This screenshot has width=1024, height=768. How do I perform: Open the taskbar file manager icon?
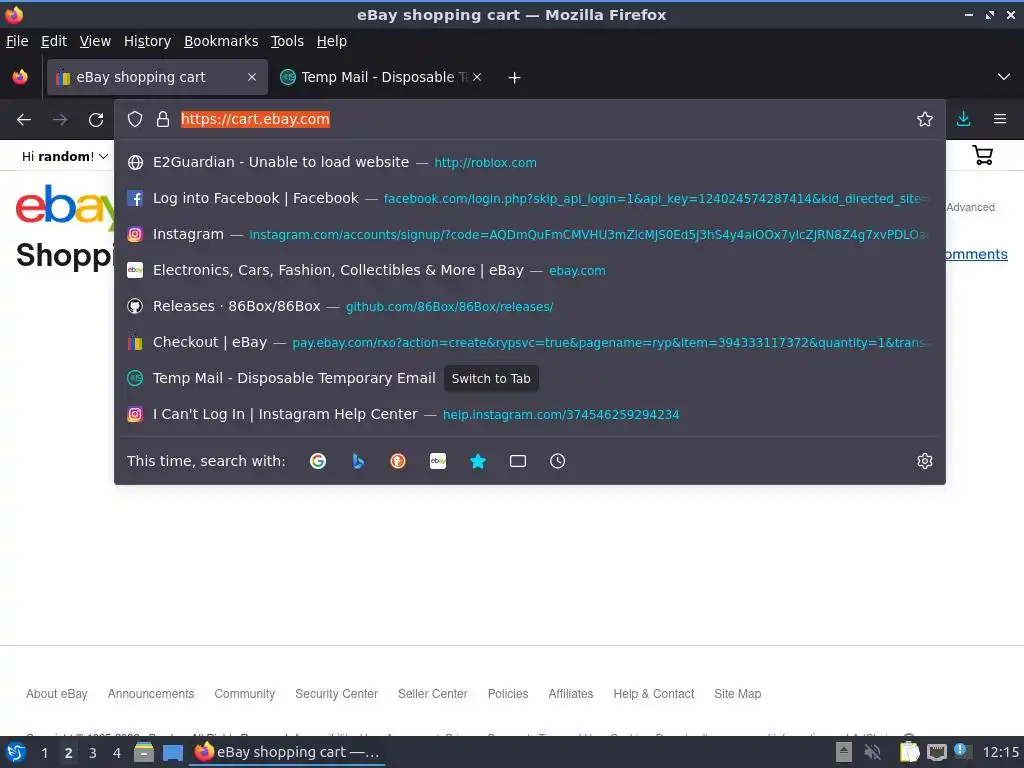[x=144, y=753]
